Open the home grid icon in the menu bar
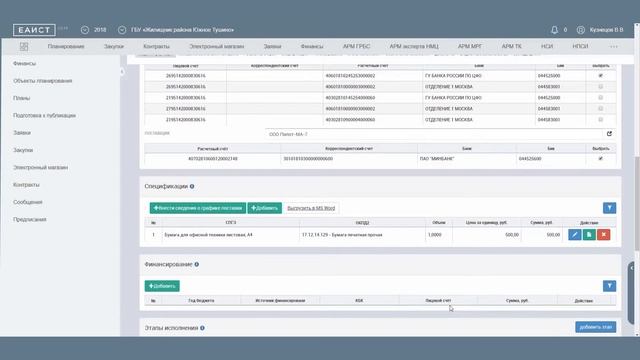This screenshot has height=360, width=640. pyautogui.click(x=24, y=47)
